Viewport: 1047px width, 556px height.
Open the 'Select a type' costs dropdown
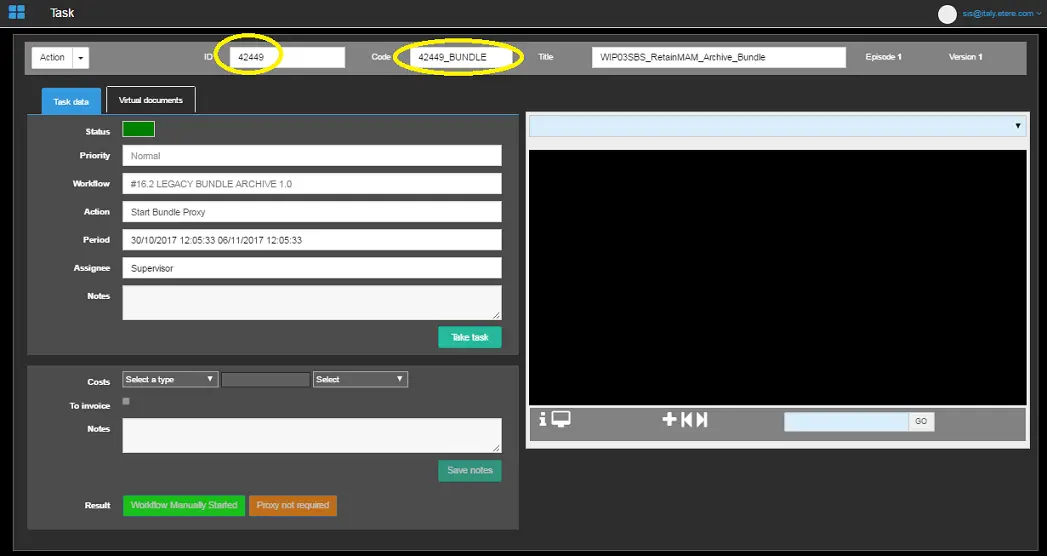(x=169, y=380)
